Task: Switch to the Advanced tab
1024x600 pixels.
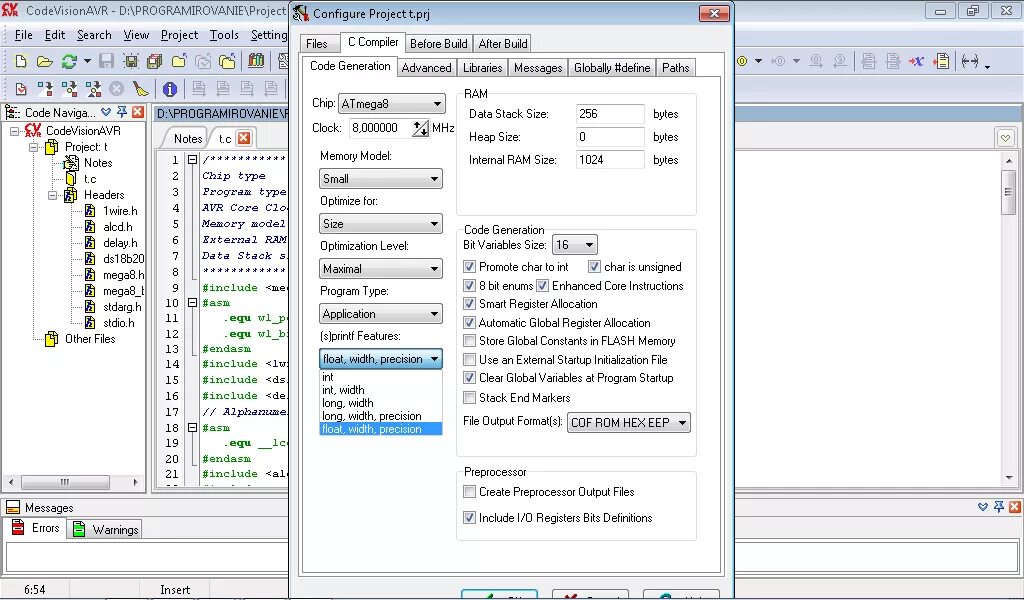Action: pyautogui.click(x=426, y=68)
